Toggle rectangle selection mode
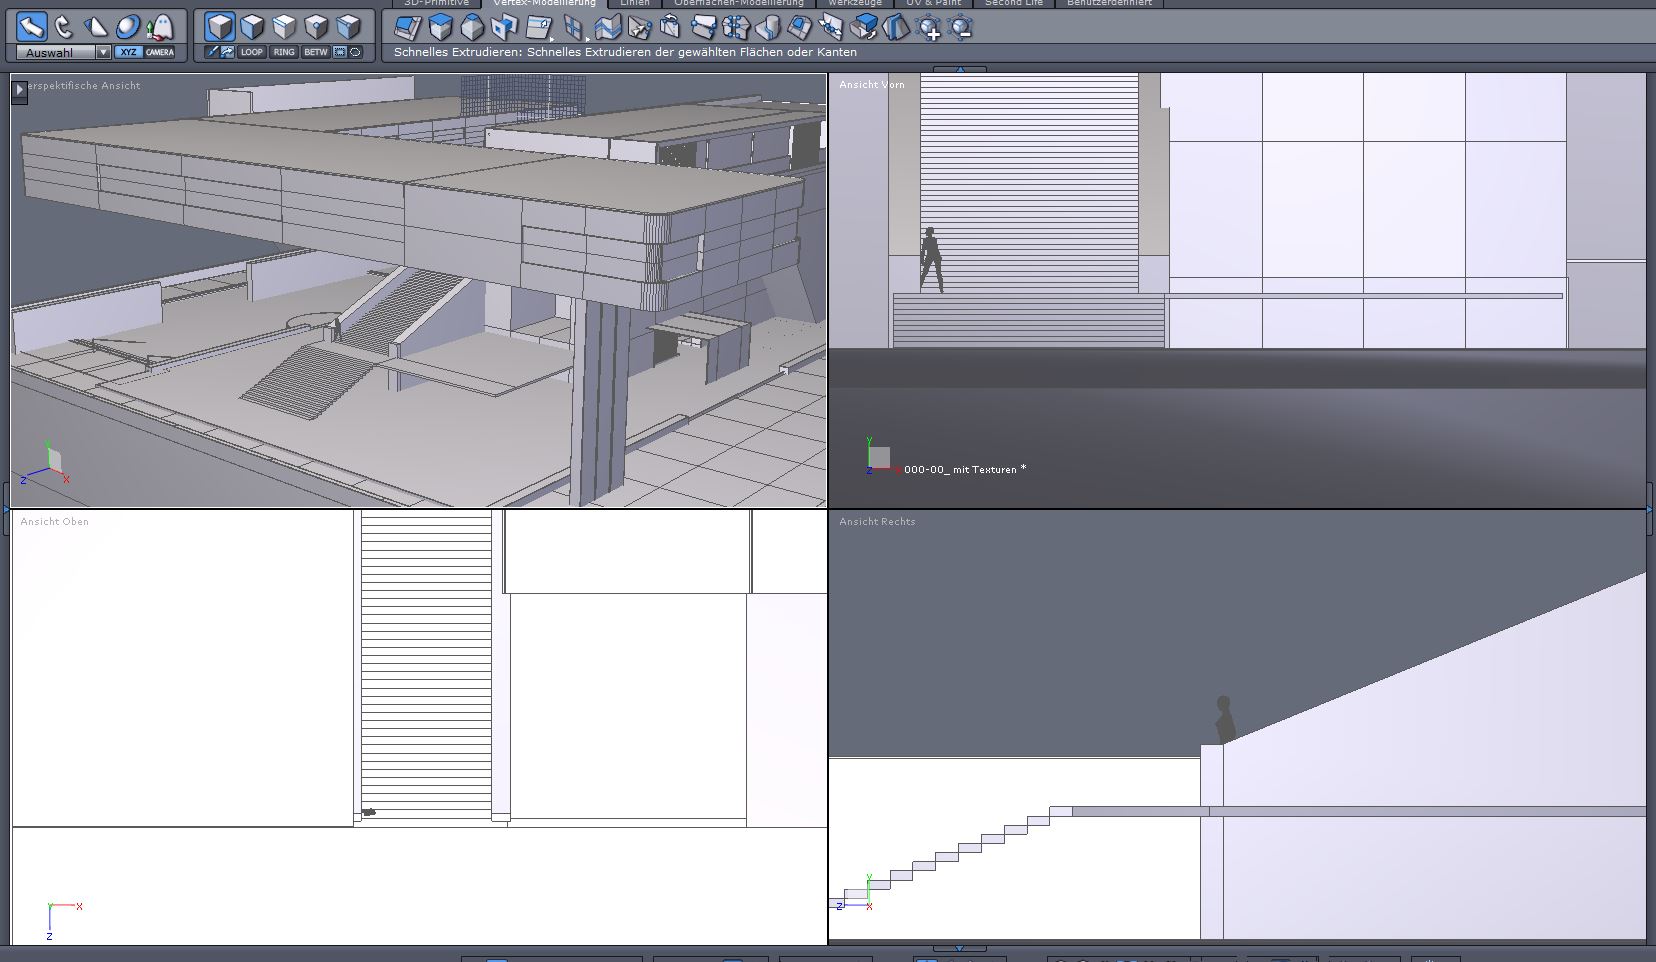Image resolution: width=1656 pixels, height=962 pixels. point(340,52)
